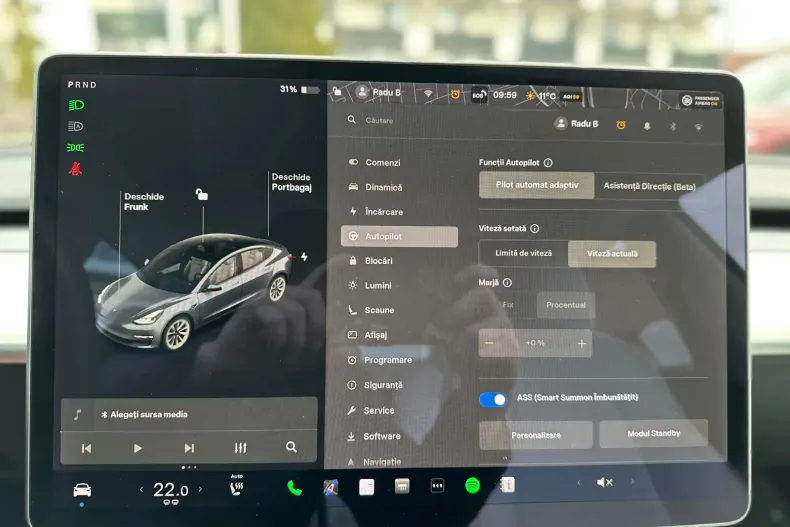Open the Spotify app
Screen dimensions: 790x527
click(473, 486)
